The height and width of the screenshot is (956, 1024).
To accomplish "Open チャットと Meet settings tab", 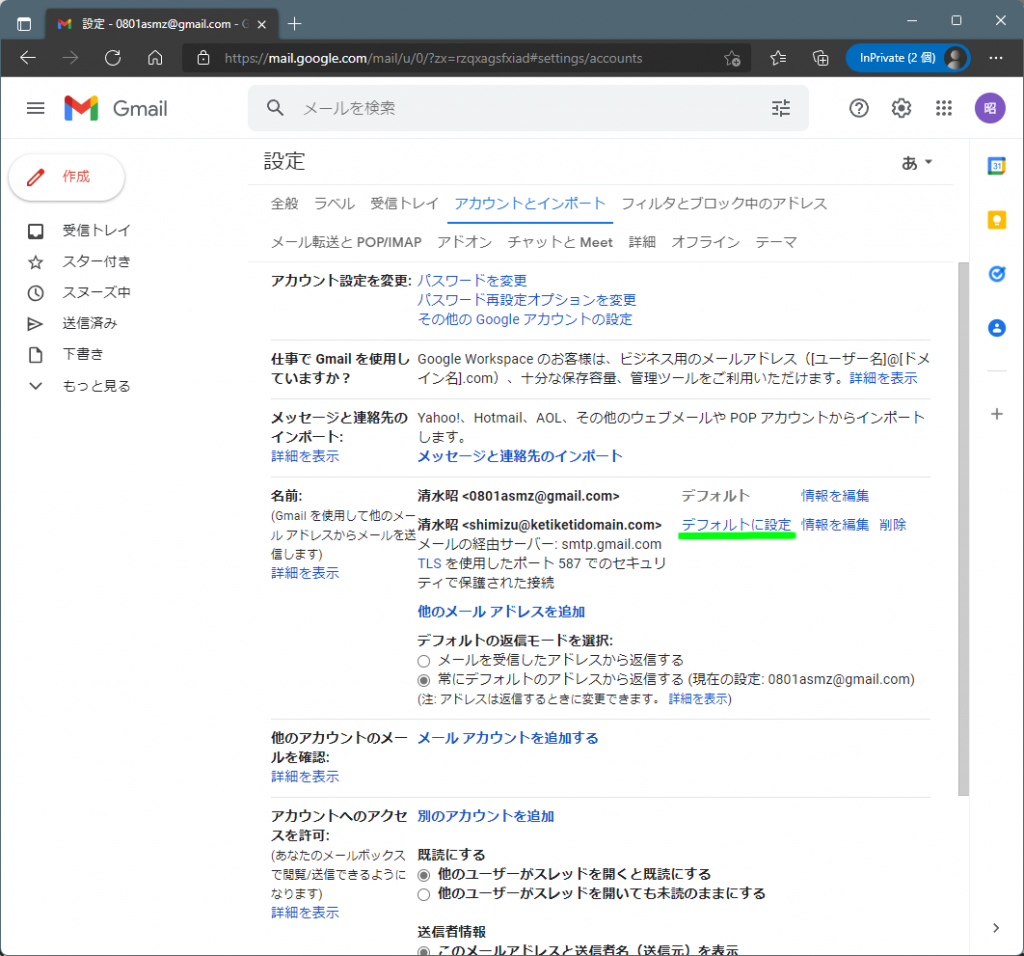I will (x=560, y=242).
